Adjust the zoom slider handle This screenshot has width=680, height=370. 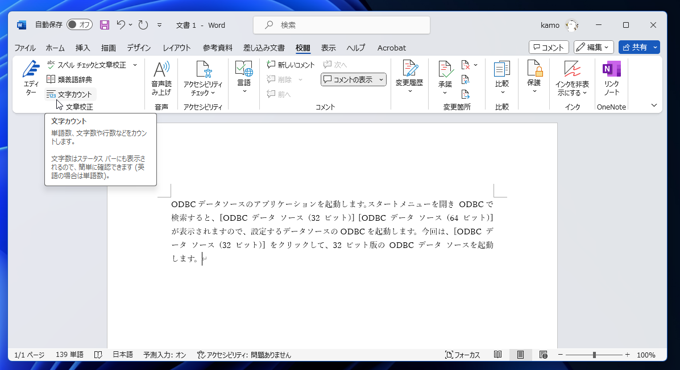pos(594,355)
